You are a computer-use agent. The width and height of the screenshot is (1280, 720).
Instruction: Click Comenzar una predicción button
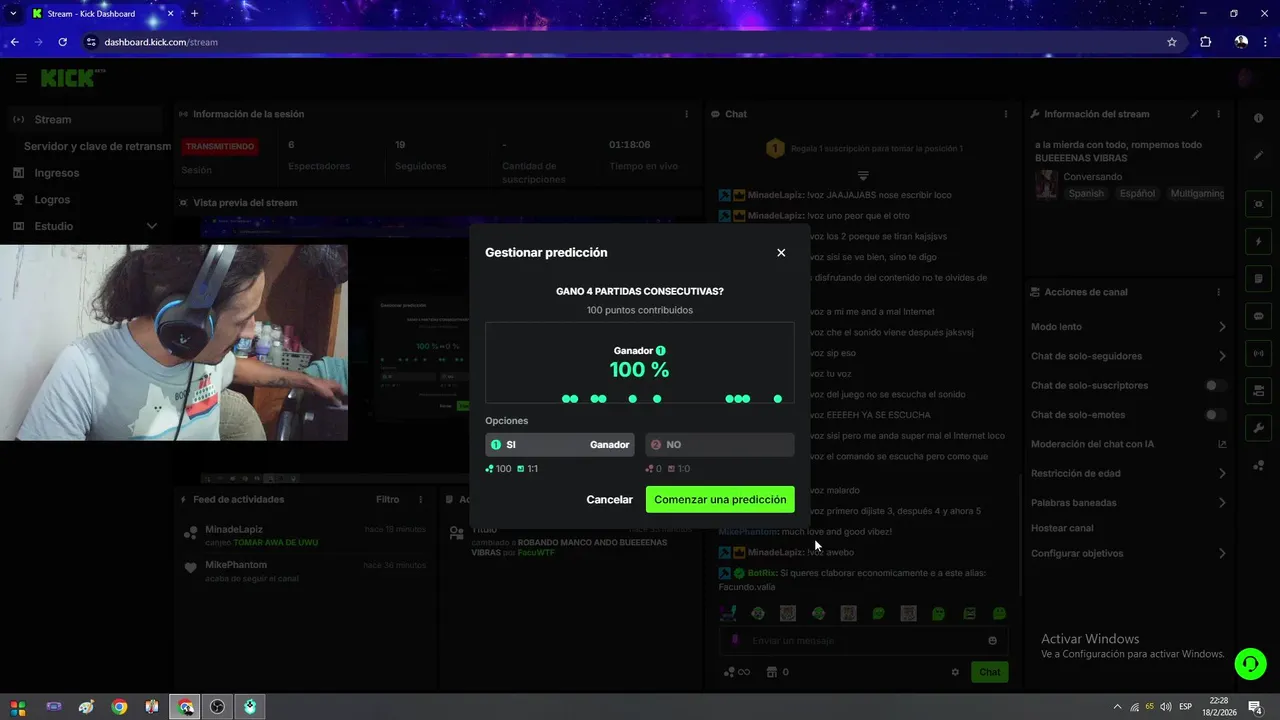pos(720,500)
